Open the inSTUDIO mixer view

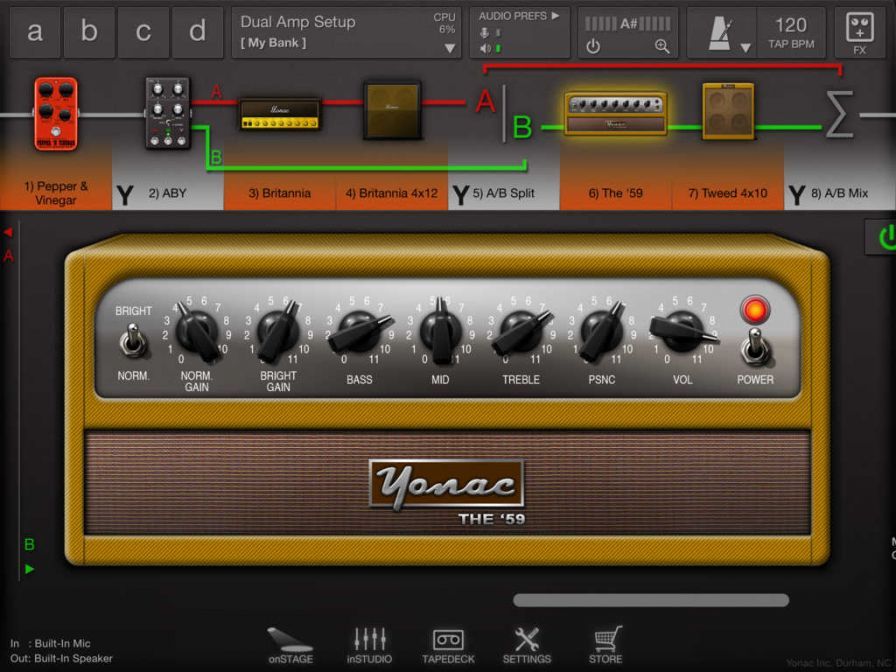(371, 645)
